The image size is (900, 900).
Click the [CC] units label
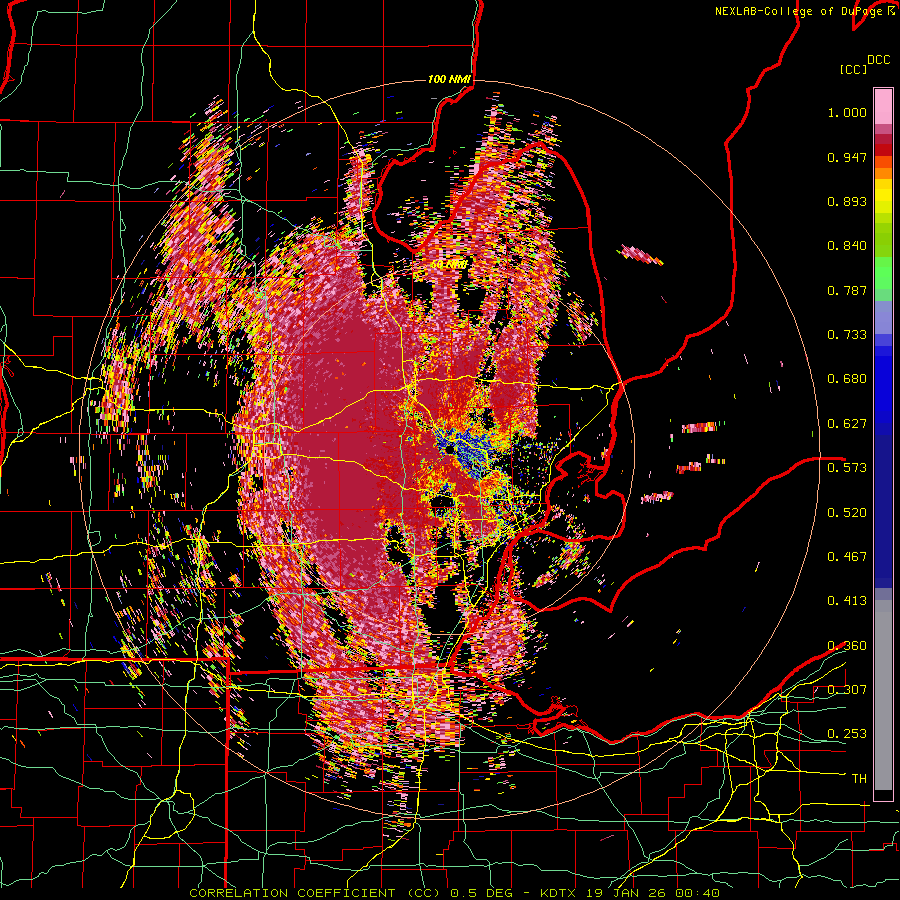pos(854,69)
